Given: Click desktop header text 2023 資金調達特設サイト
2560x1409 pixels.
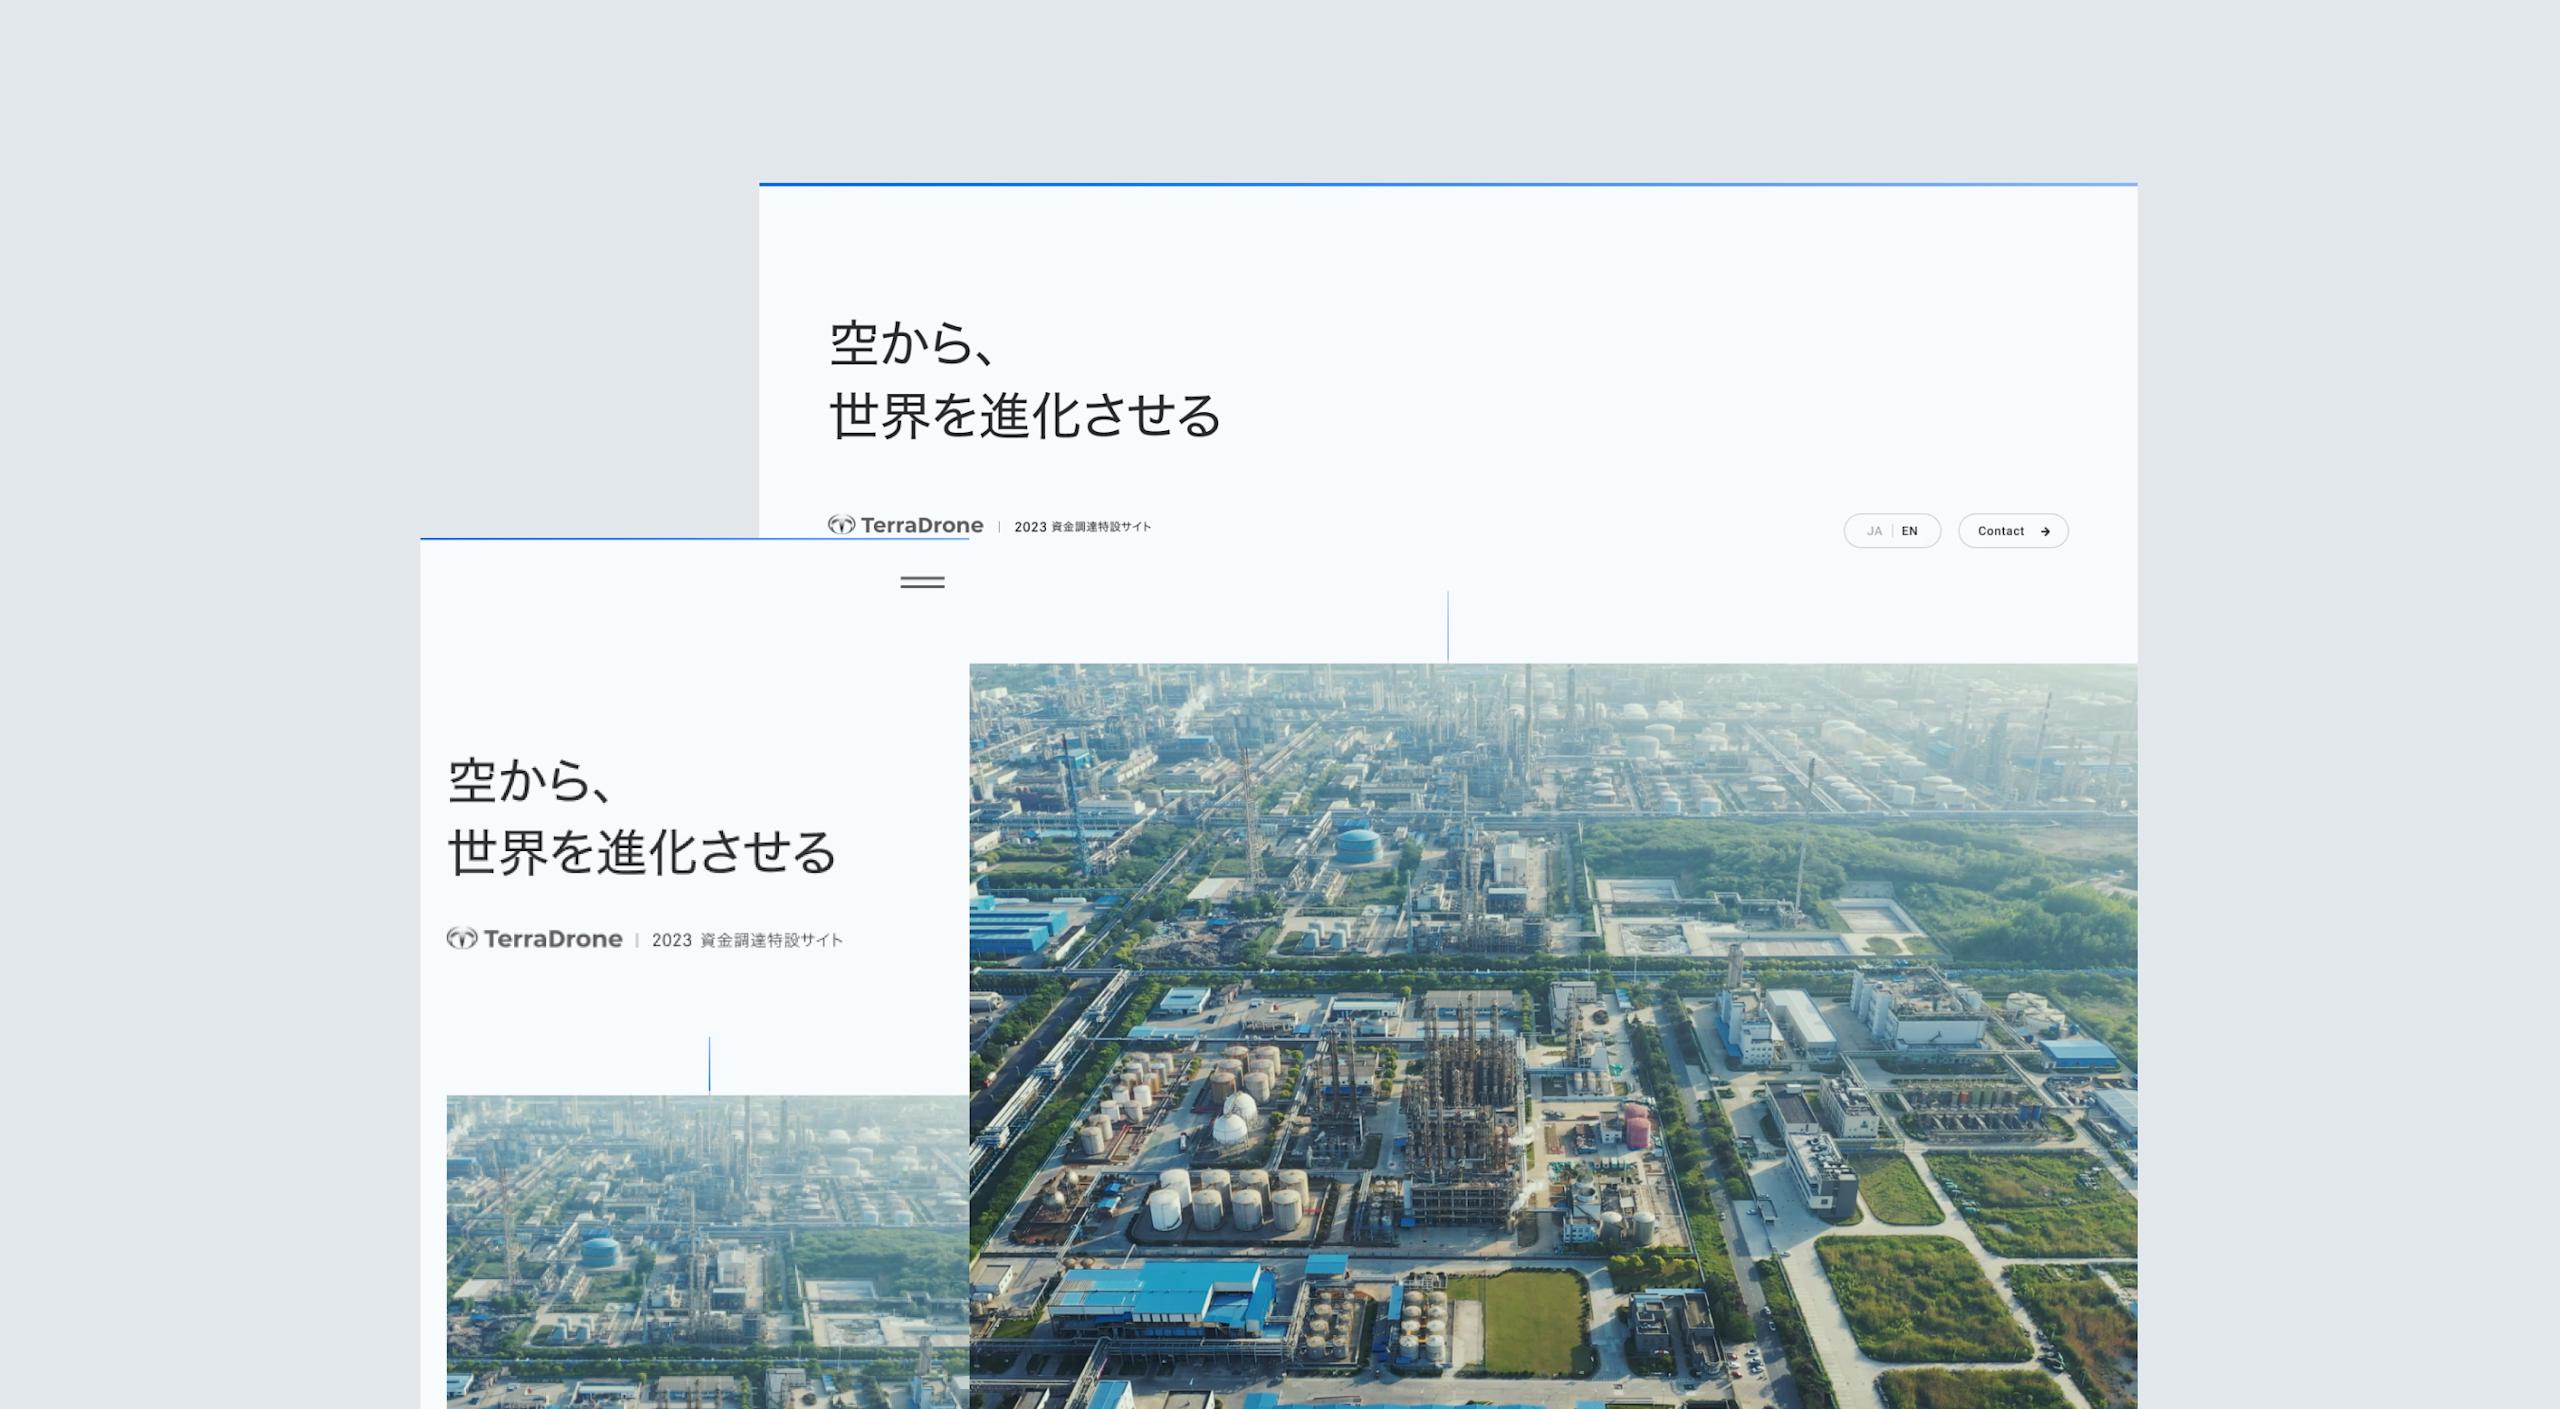Looking at the screenshot, I should pos(1082,526).
